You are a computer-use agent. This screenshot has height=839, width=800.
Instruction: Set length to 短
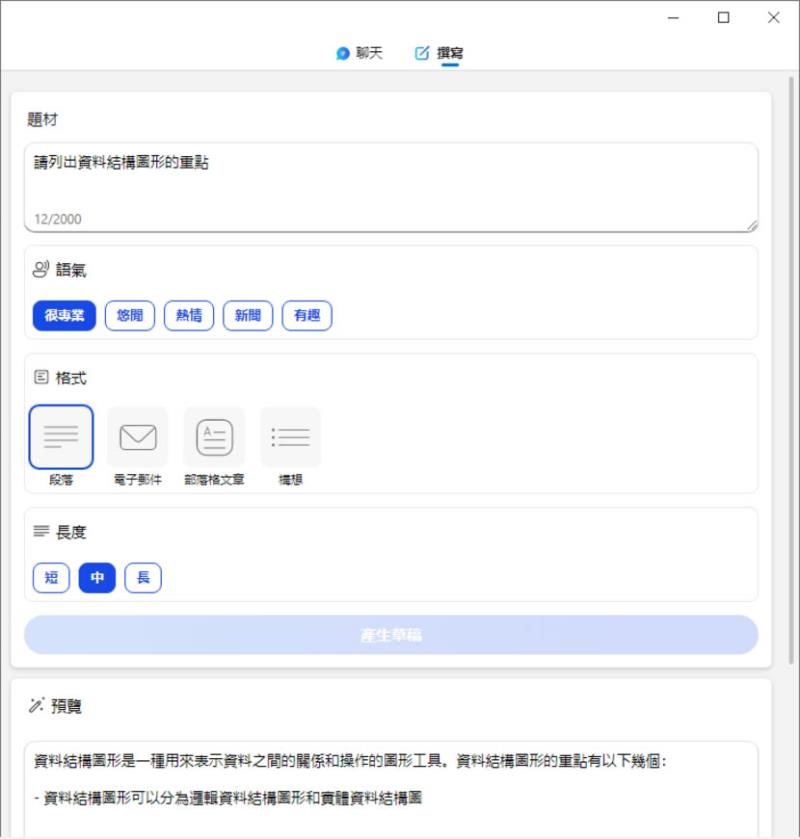pos(51,578)
